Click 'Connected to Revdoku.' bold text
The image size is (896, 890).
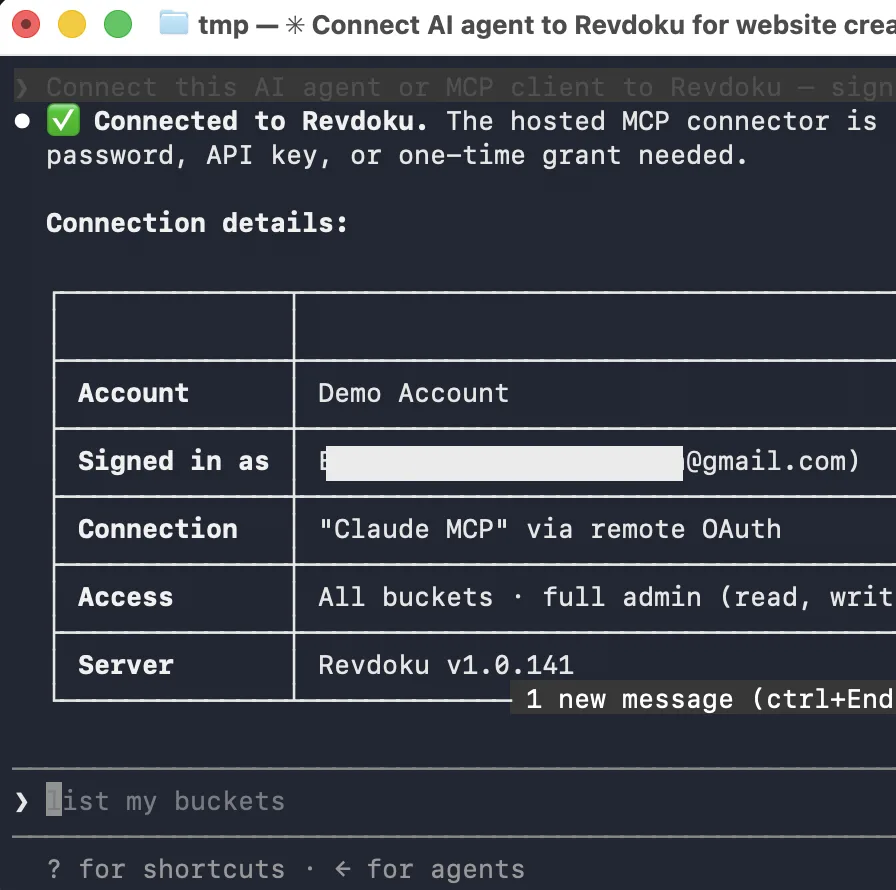point(261,121)
